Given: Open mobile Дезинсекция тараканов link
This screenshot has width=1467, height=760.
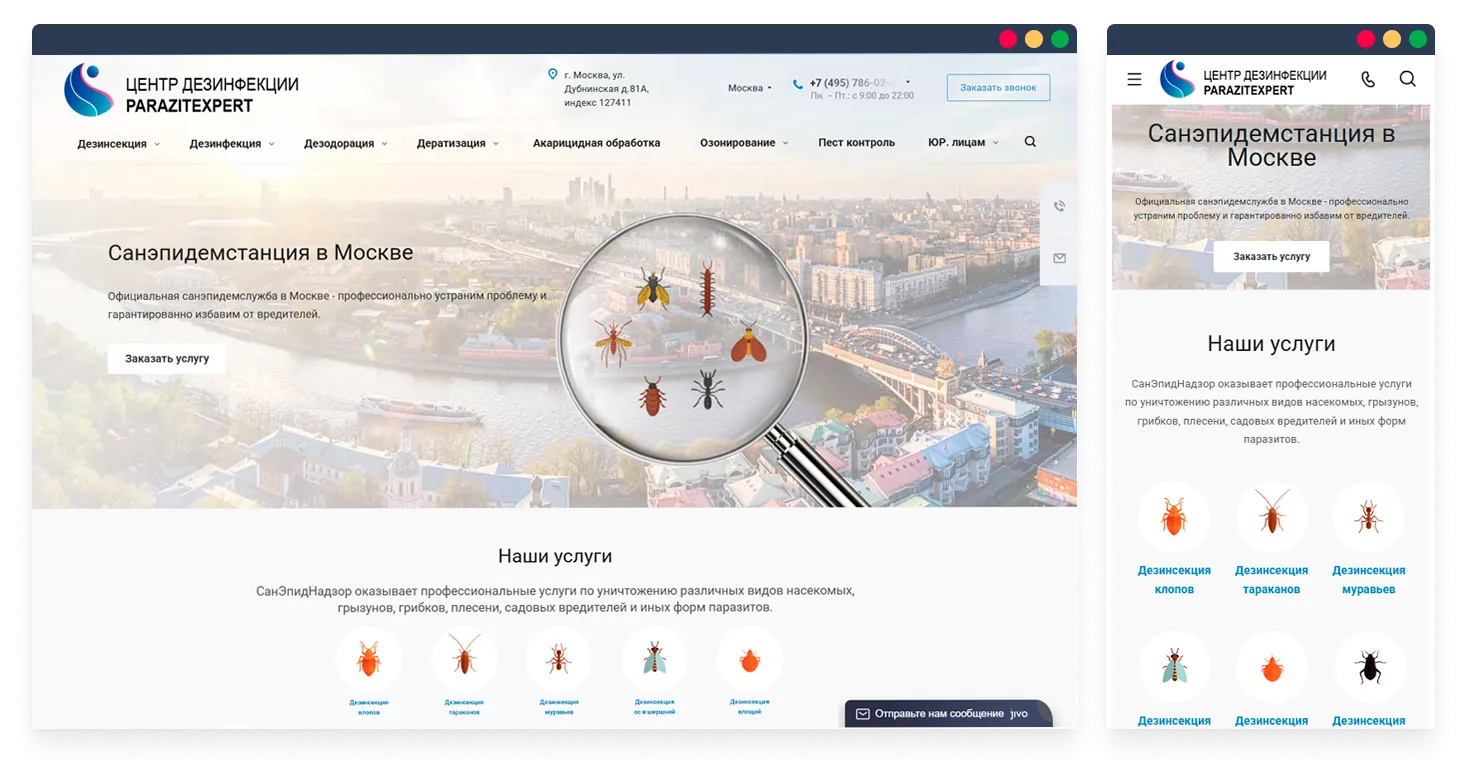Looking at the screenshot, I should 1271,579.
